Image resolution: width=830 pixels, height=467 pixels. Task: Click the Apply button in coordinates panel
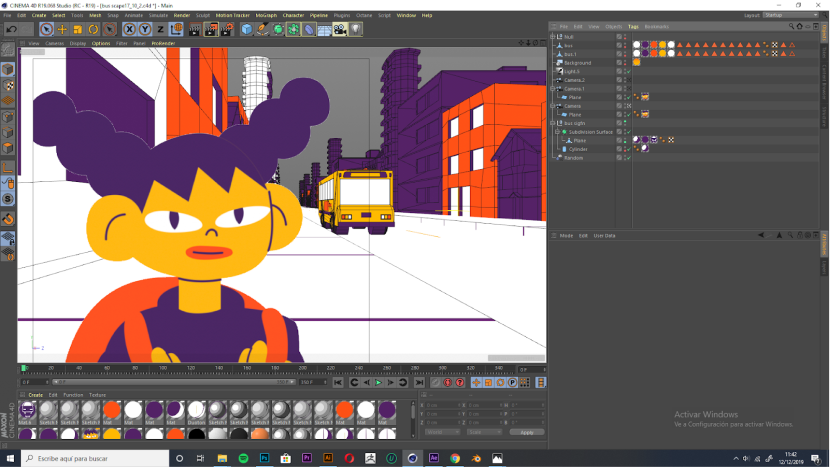pyautogui.click(x=527, y=432)
